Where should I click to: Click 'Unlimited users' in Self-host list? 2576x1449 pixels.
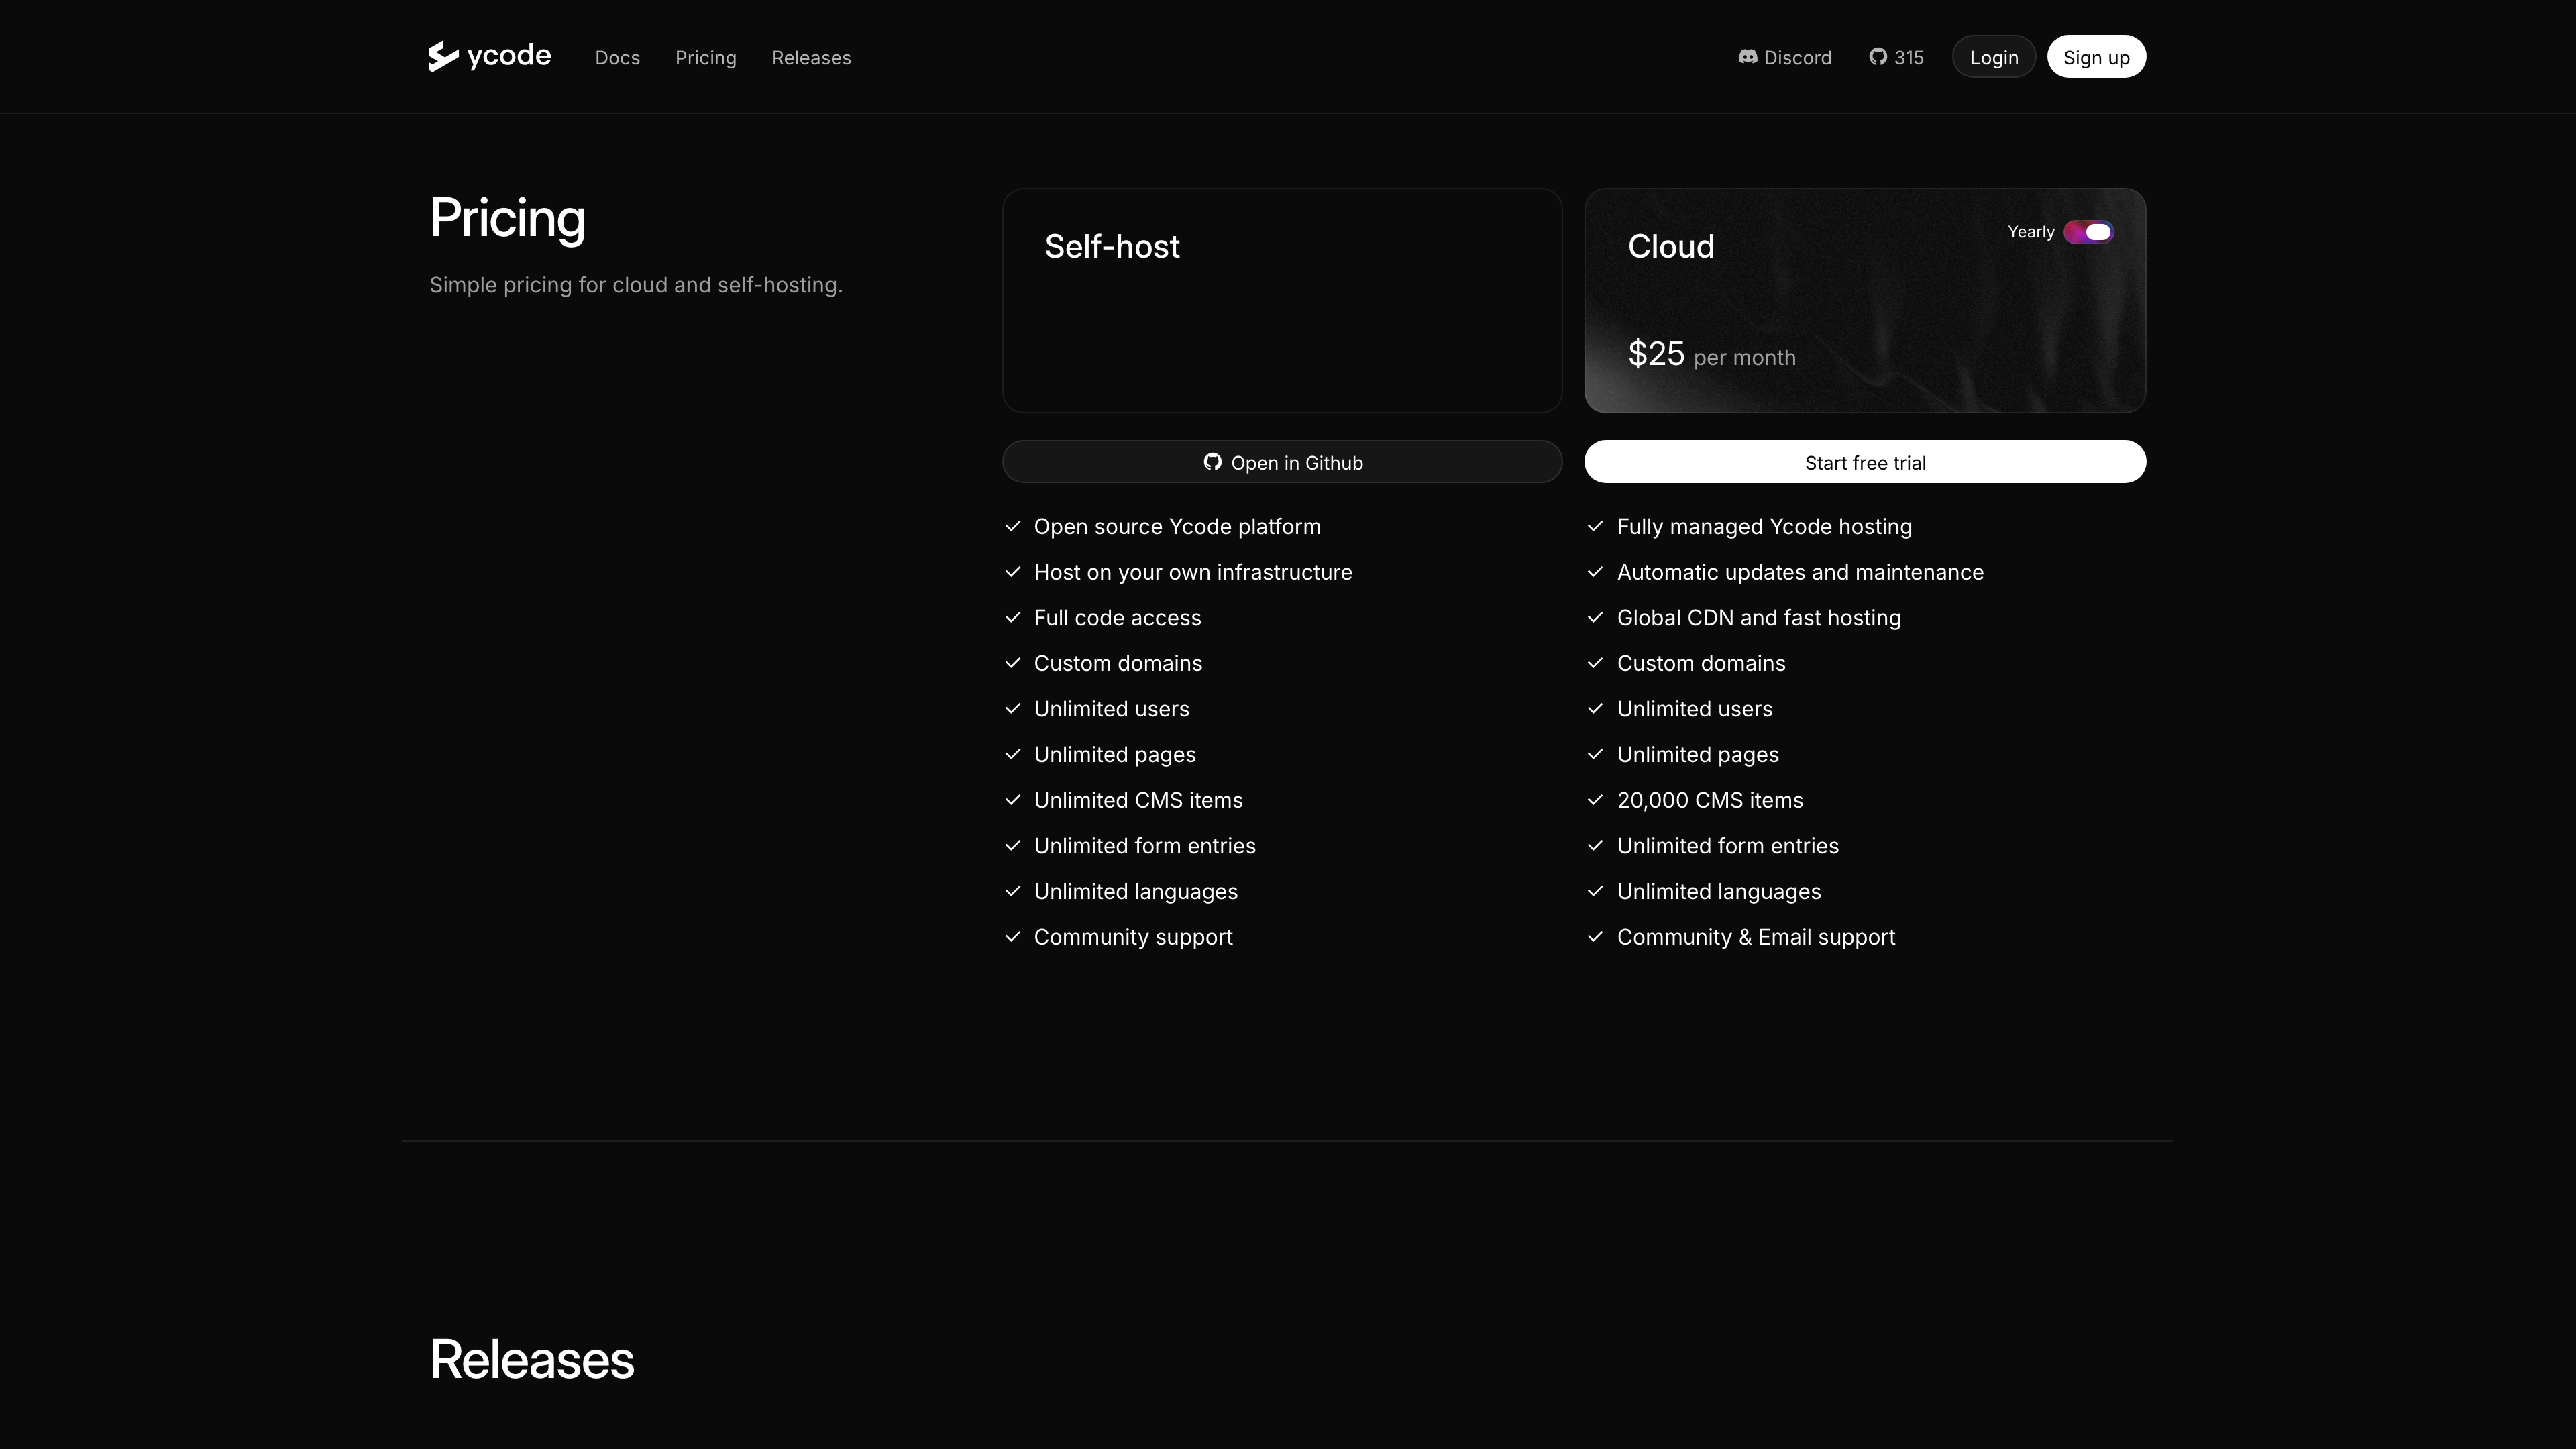pos(1111,709)
